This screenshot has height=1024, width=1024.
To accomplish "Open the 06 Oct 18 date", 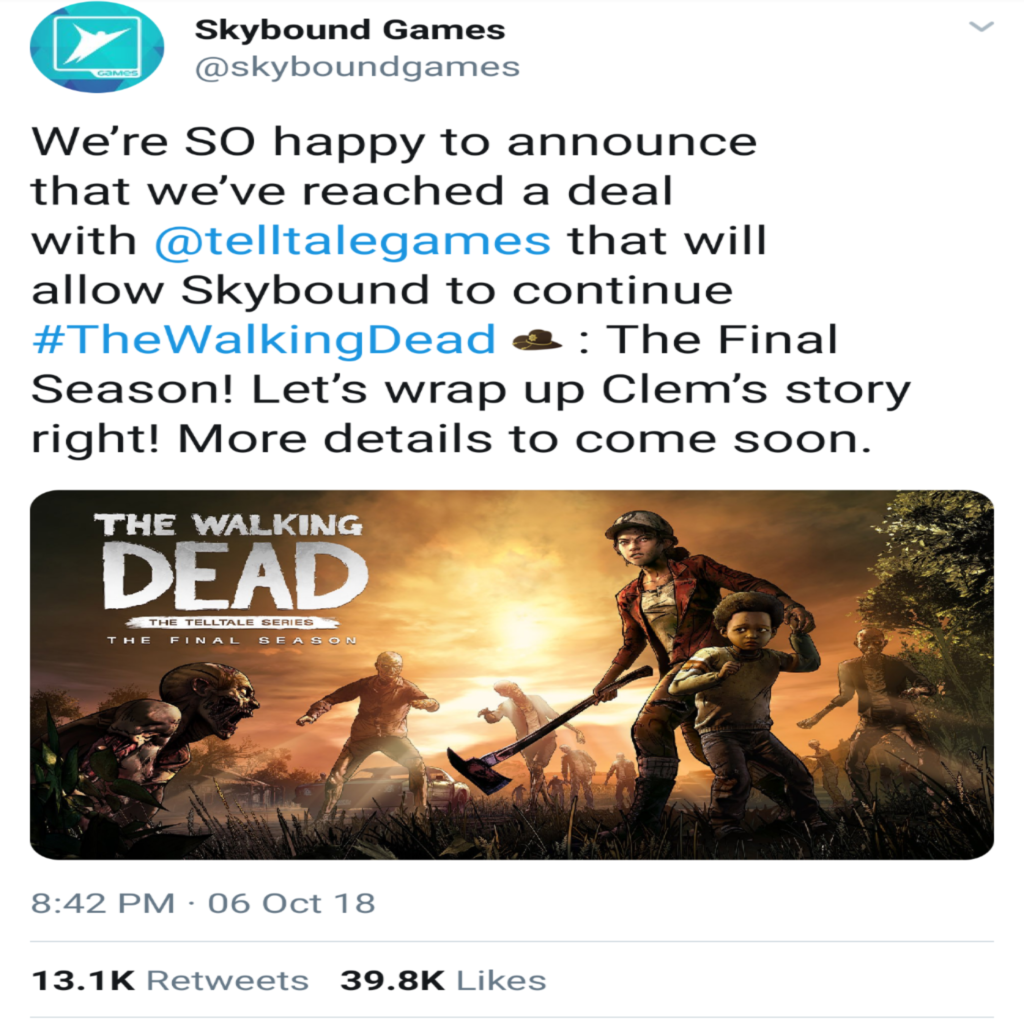I will pyautogui.click(x=291, y=904).
